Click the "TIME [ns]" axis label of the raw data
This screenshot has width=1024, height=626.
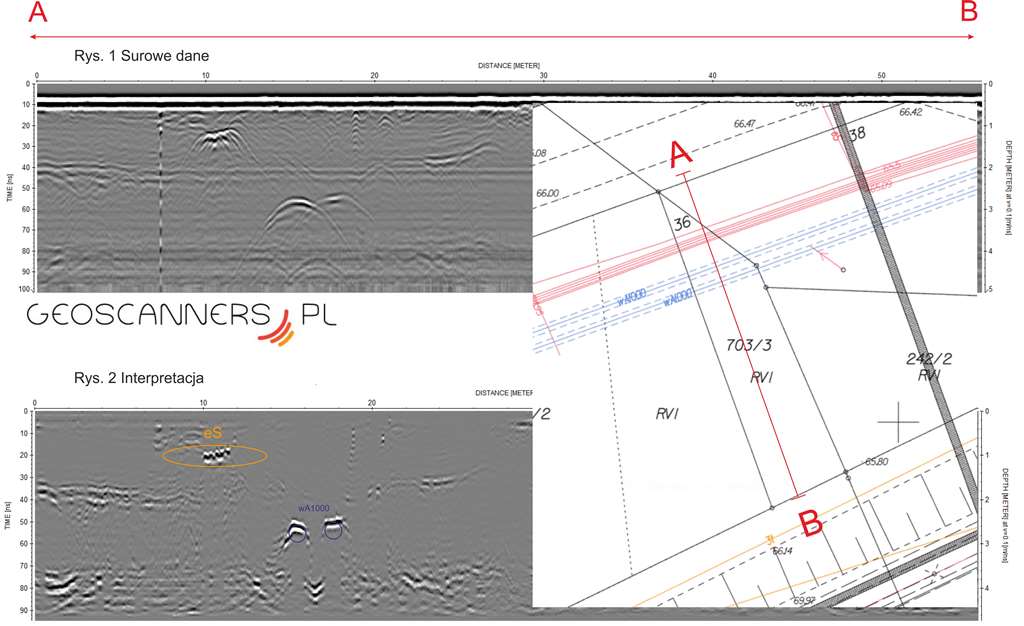pyautogui.click(x=10, y=187)
